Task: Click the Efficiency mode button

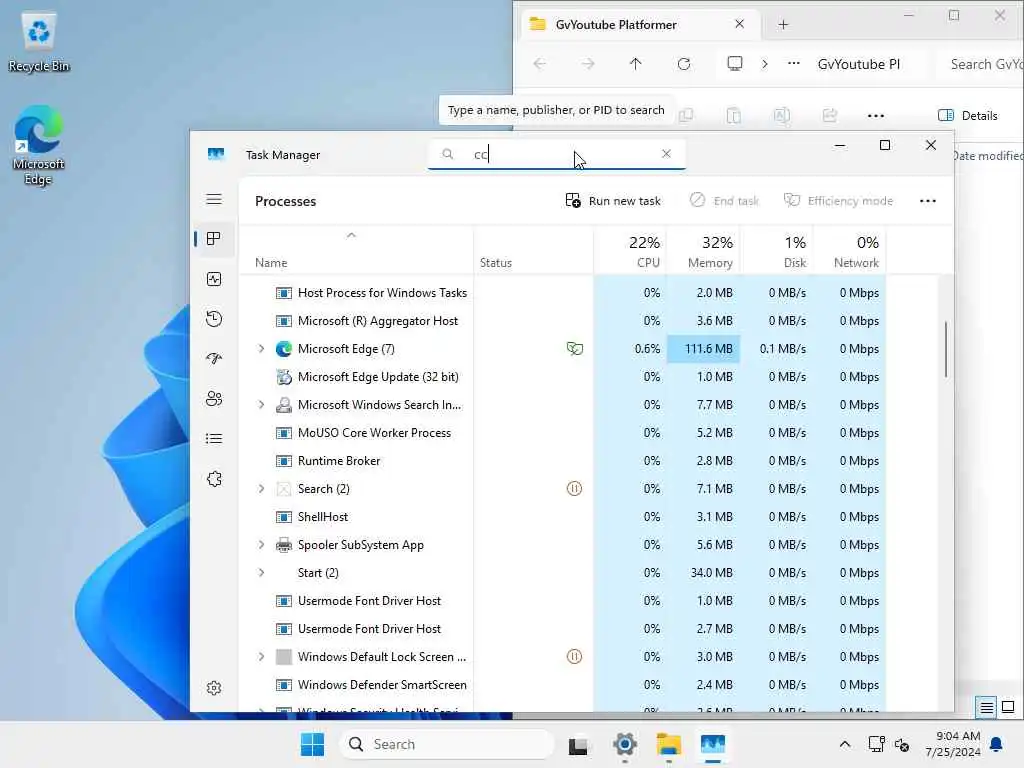Action: point(838,200)
